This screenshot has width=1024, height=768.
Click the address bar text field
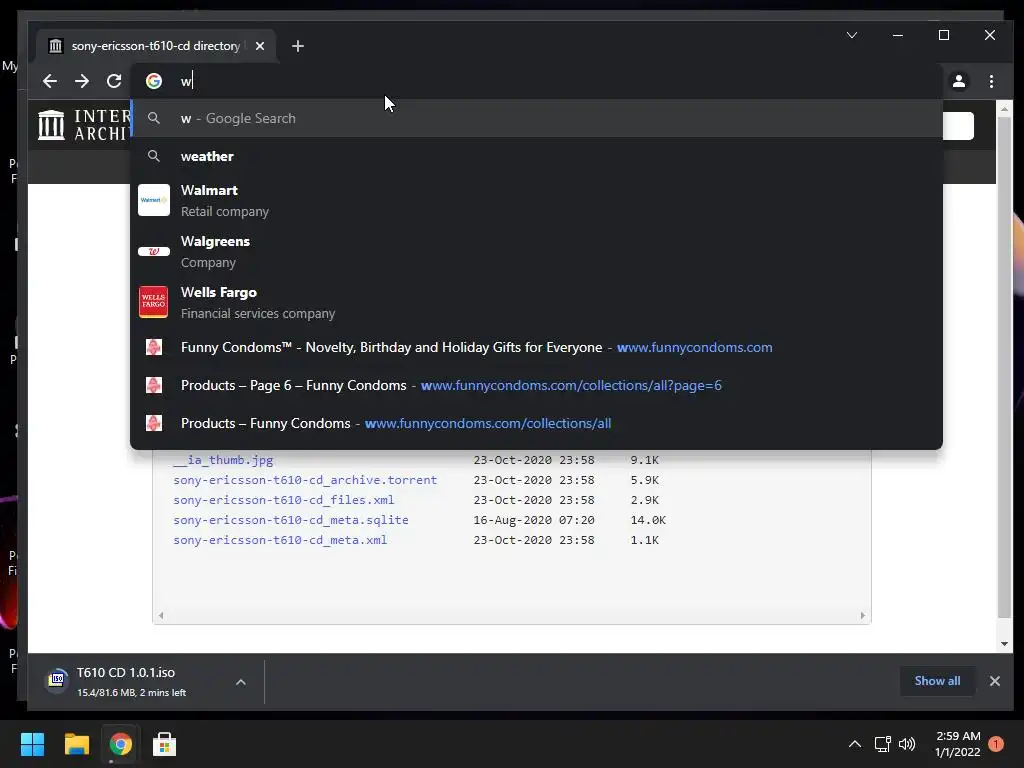tap(536, 81)
